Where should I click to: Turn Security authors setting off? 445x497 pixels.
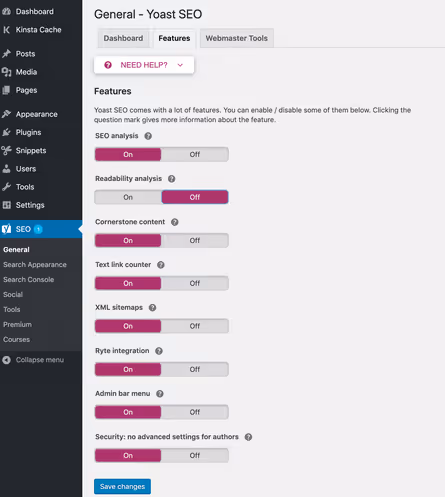pyautogui.click(x=195, y=455)
